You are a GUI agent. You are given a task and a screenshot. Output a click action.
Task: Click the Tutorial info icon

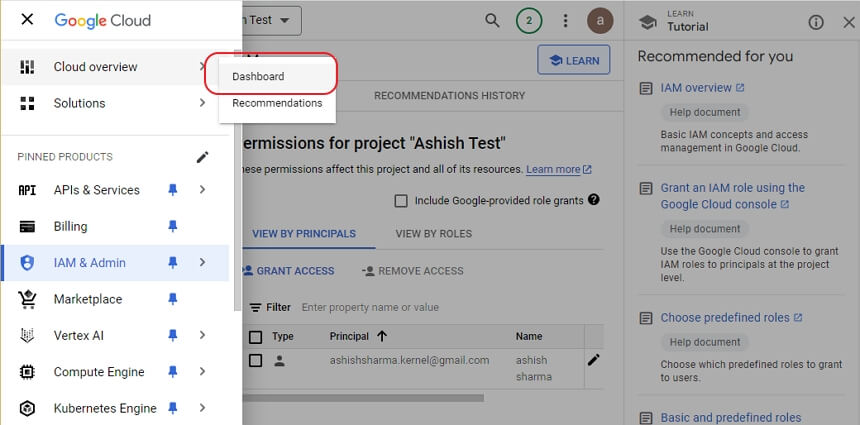click(816, 22)
